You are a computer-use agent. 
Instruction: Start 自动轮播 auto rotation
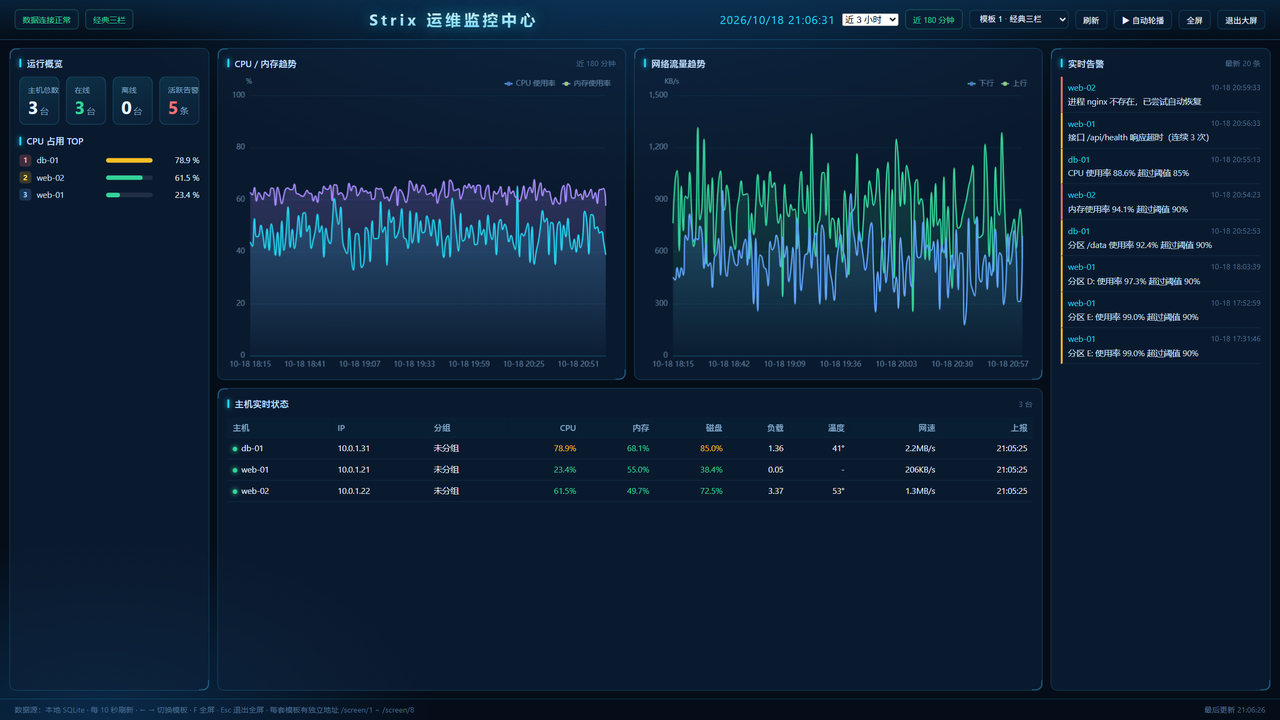(x=1143, y=20)
